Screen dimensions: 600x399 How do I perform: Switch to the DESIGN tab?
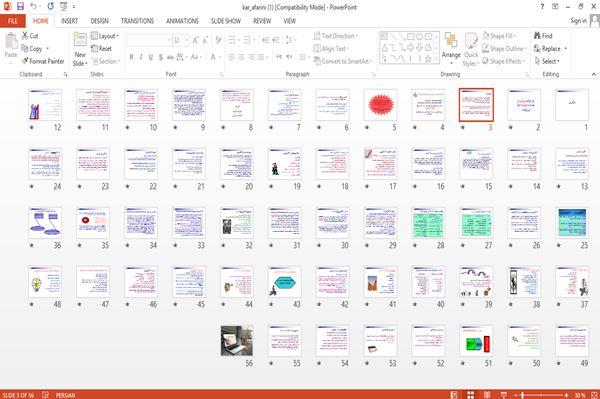99,21
